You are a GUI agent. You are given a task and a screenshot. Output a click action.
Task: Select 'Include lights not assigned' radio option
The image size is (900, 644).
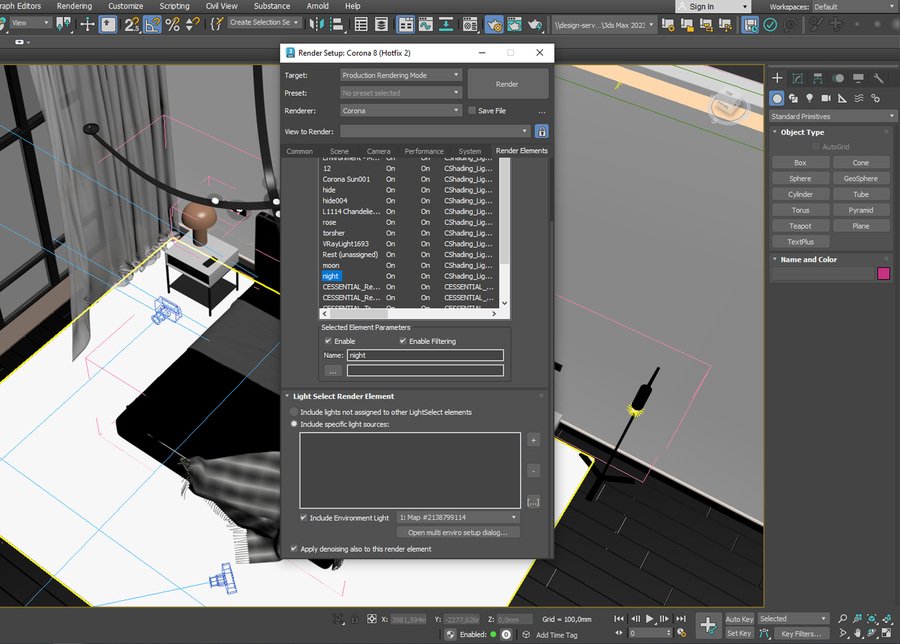(294, 412)
